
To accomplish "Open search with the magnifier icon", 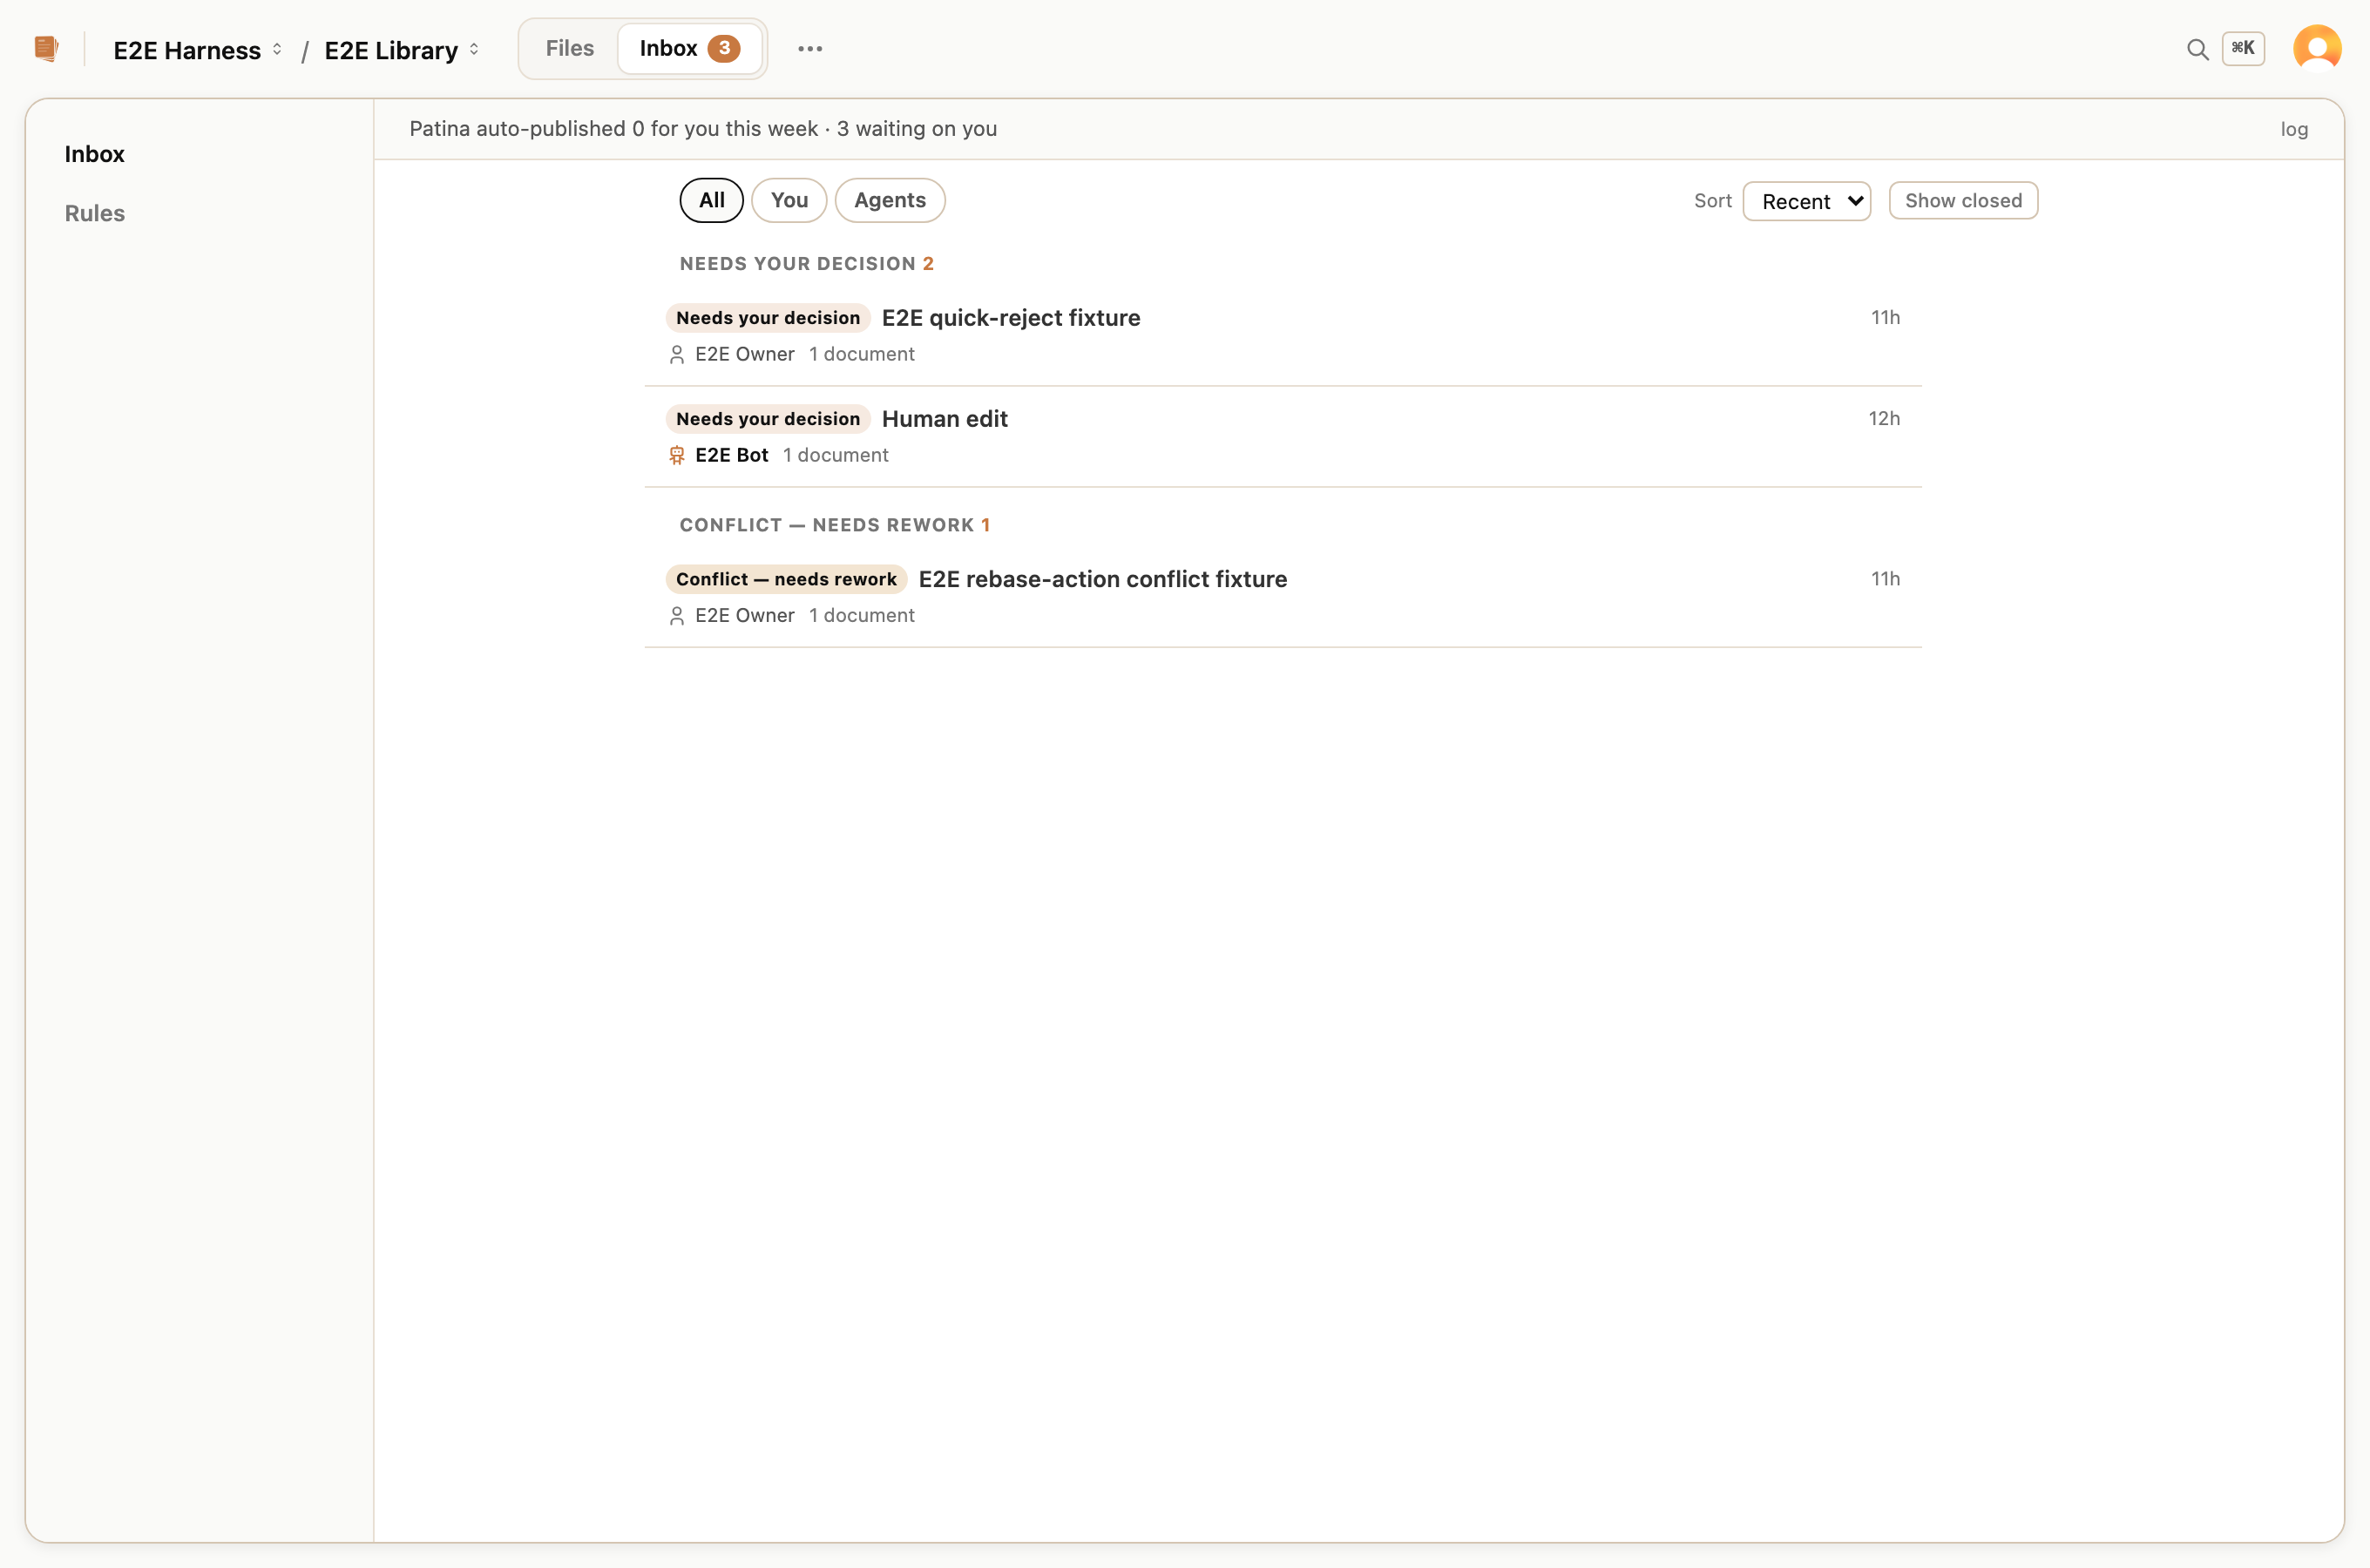I will click(x=2197, y=49).
